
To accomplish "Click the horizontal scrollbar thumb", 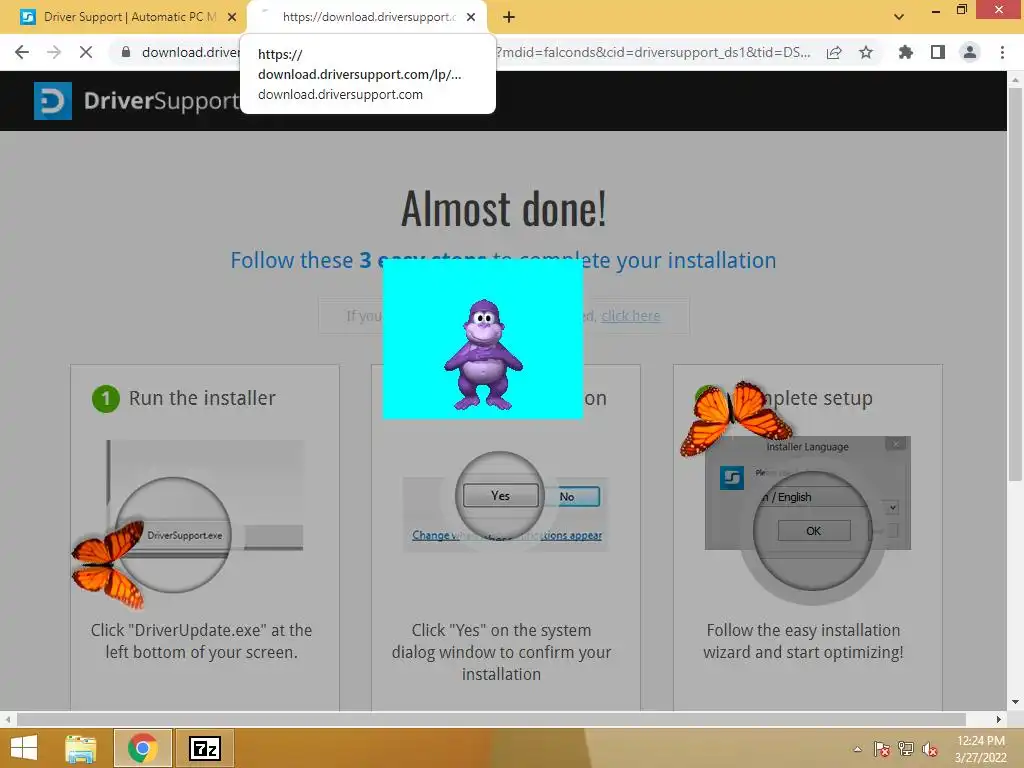I will [491, 719].
